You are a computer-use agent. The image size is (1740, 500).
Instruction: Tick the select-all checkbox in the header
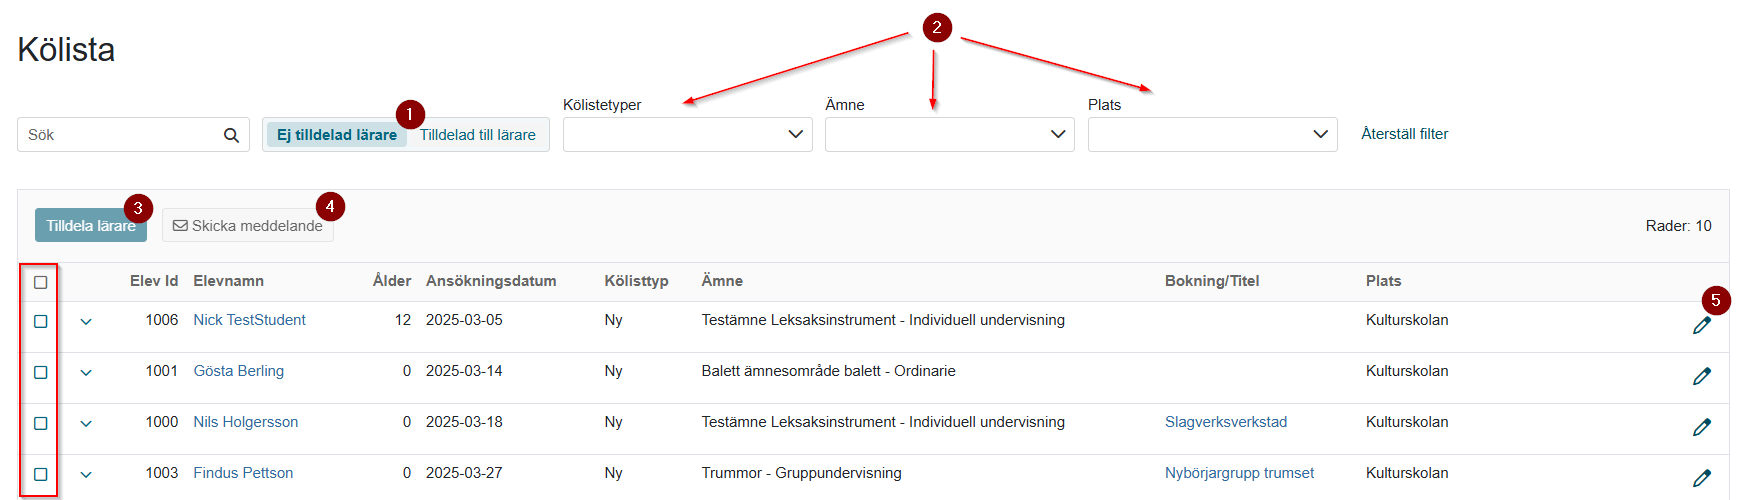[x=41, y=282]
